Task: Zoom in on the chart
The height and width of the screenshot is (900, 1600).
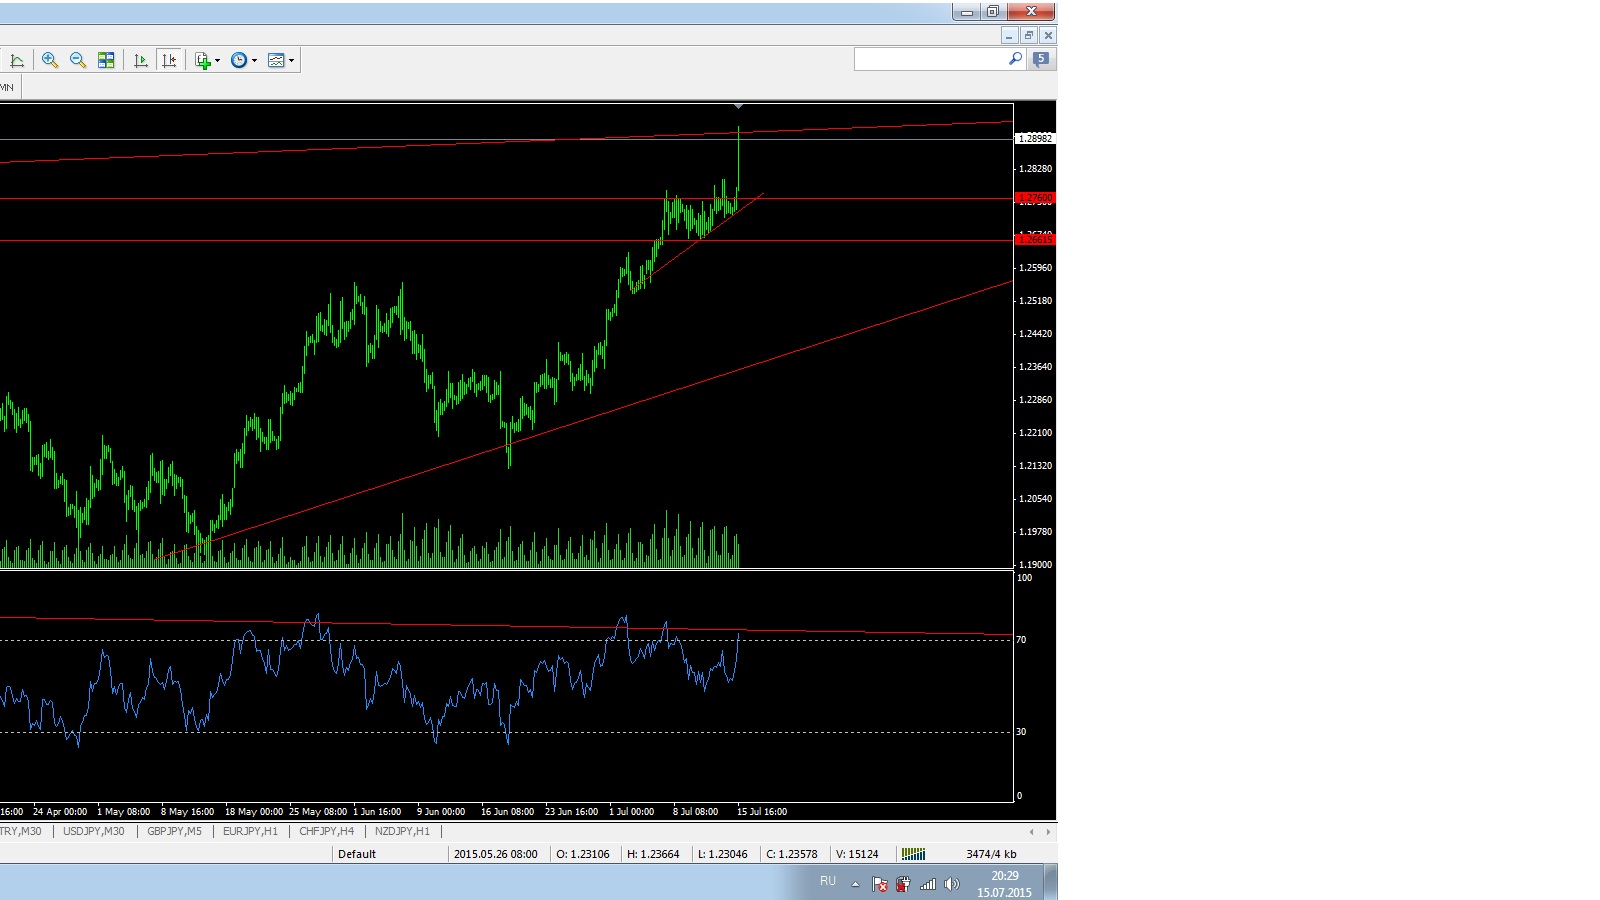Action: point(50,61)
